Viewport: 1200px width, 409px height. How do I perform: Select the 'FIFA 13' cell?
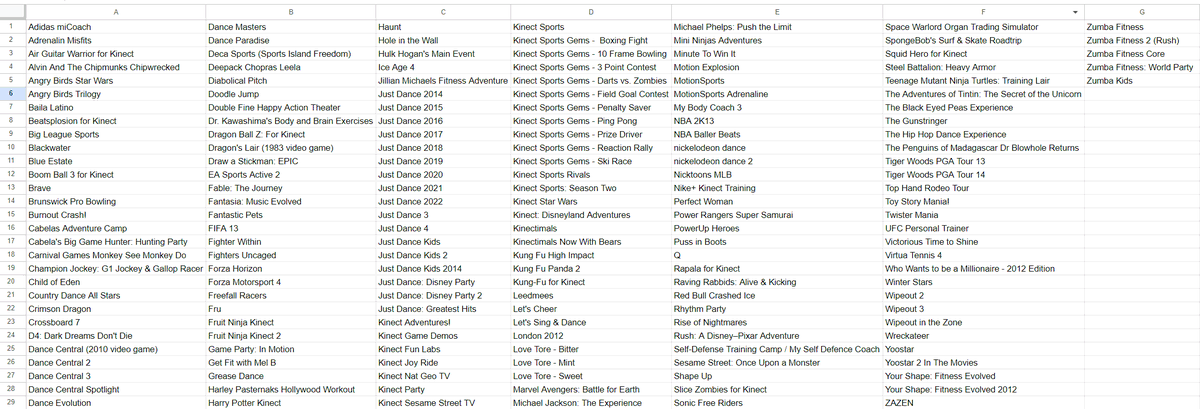pos(290,228)
